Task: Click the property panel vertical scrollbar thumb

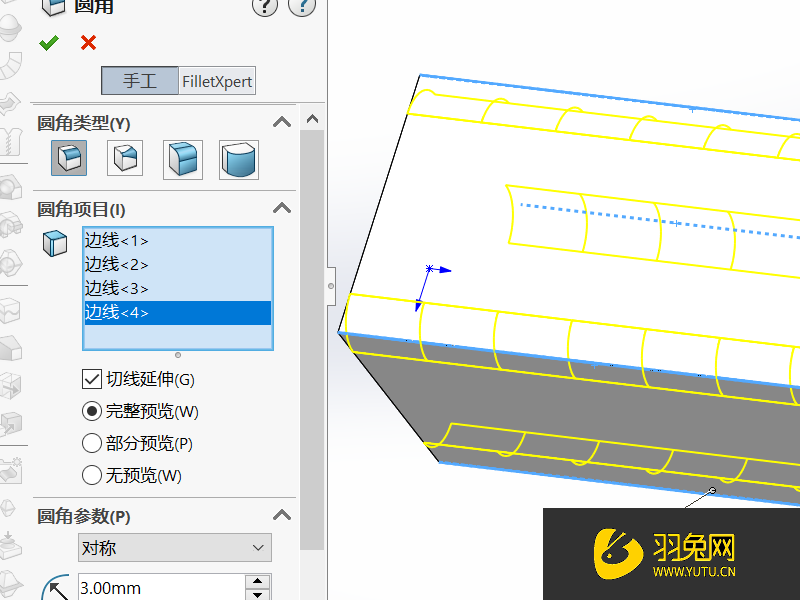Action: coord(312,339)
